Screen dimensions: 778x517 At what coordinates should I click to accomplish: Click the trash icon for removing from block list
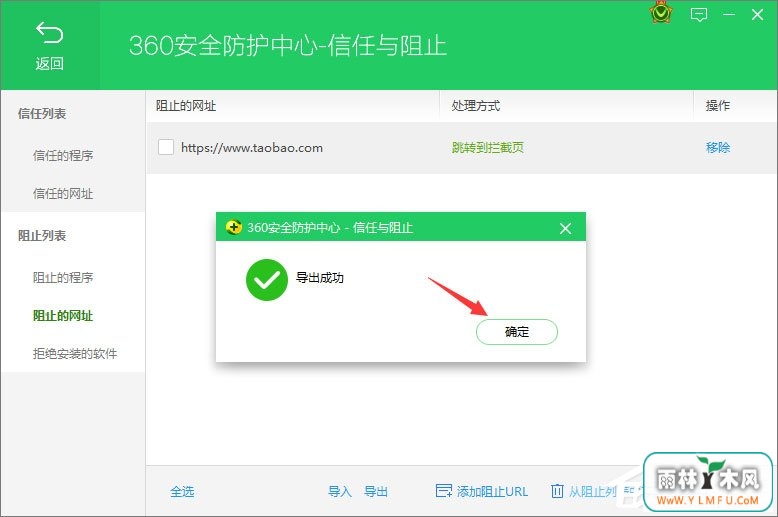[557, 491]
